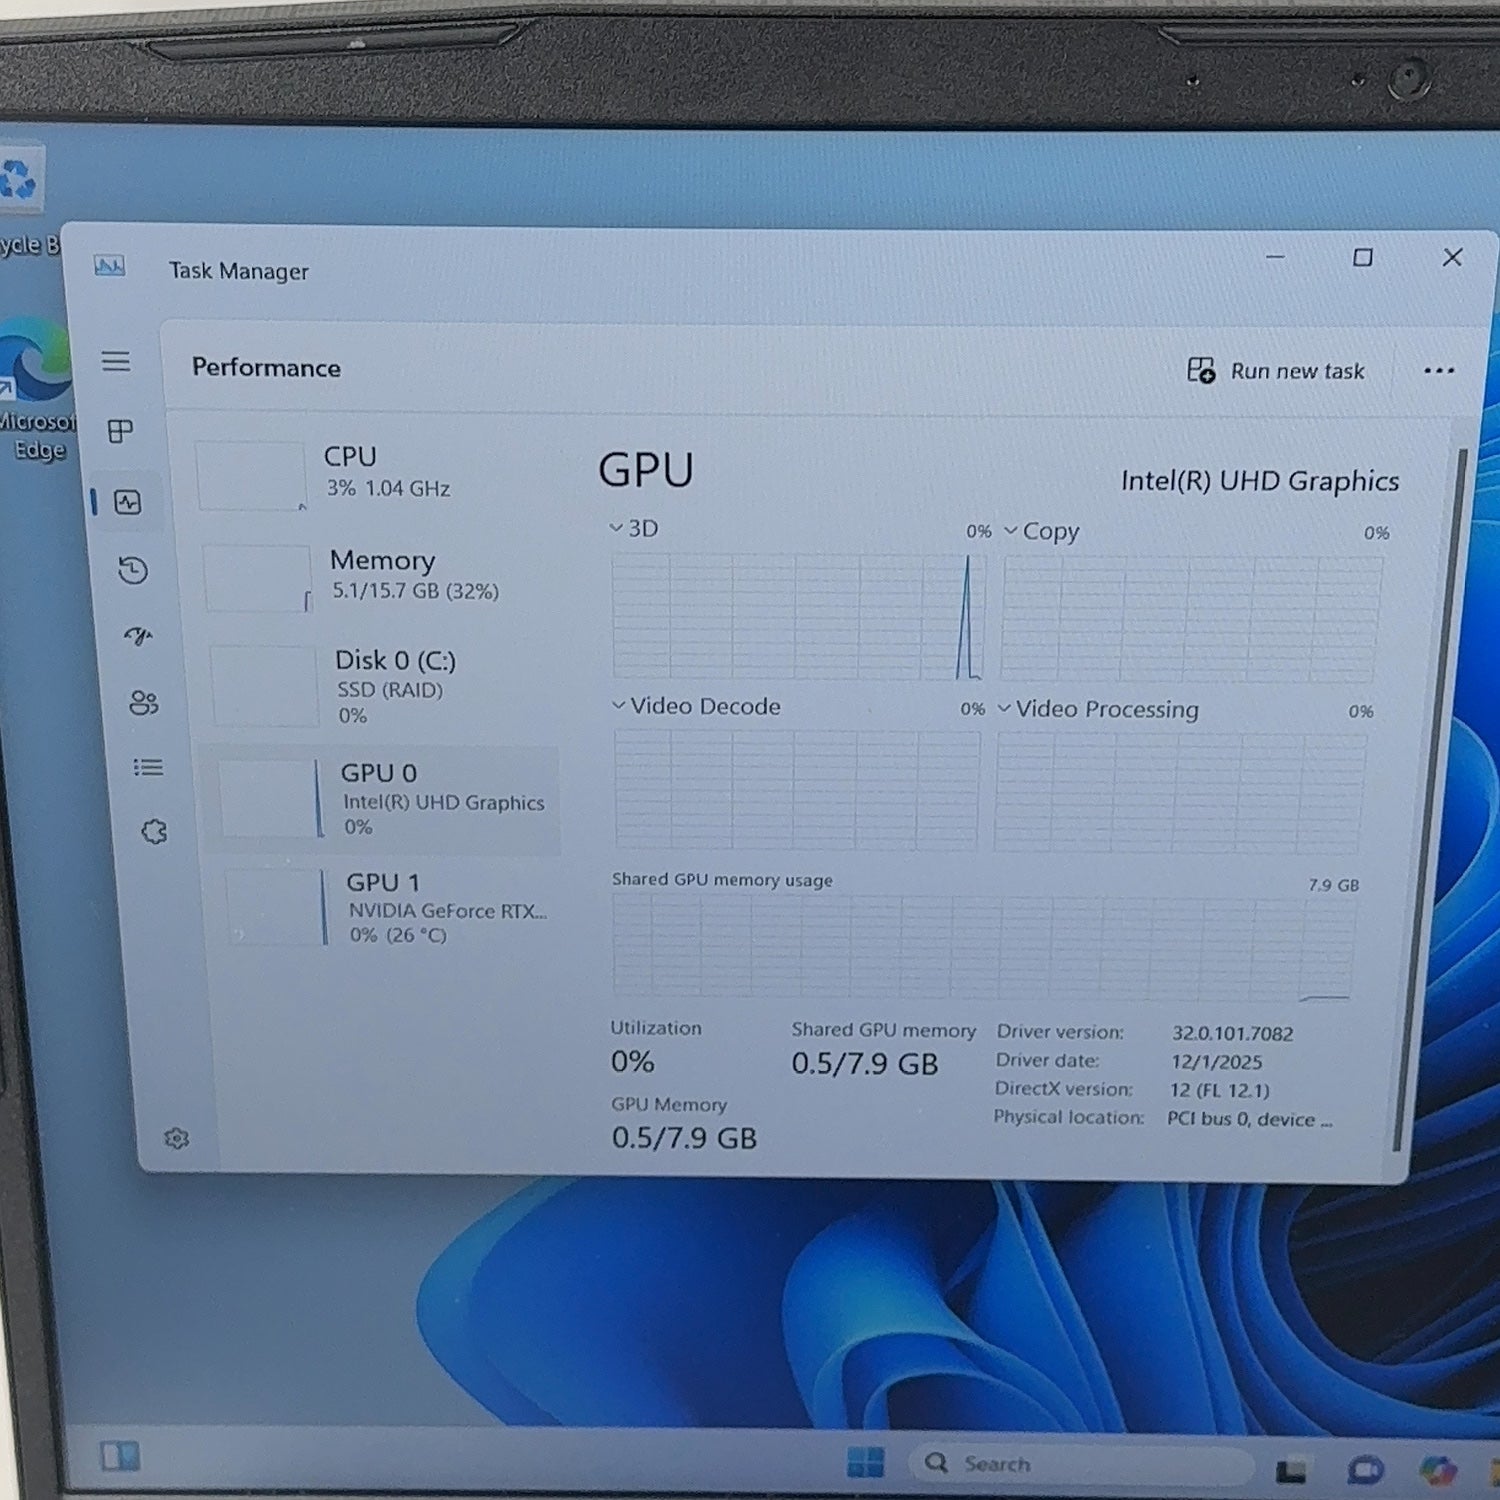Viewport: 1500px width, 1500px height.
Task: Click the GPU panel vertical scrollbar
Action: click(1429, 800)
